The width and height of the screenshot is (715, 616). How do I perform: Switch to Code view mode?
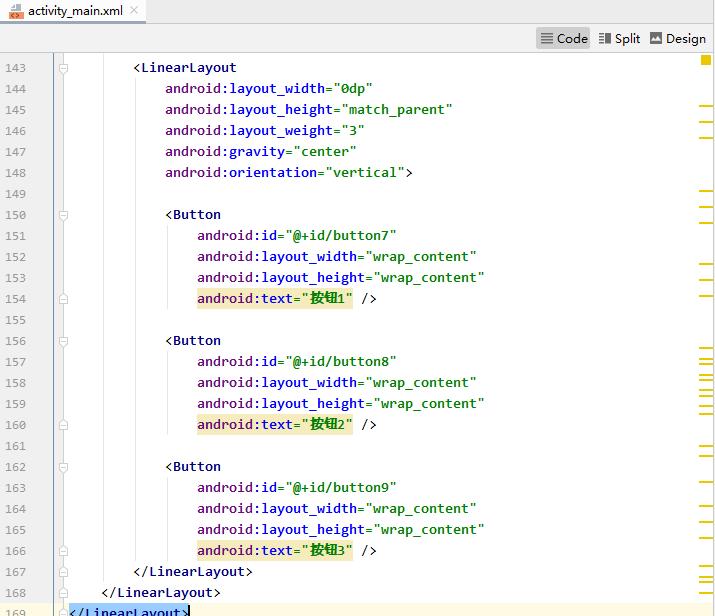(563, 38)
